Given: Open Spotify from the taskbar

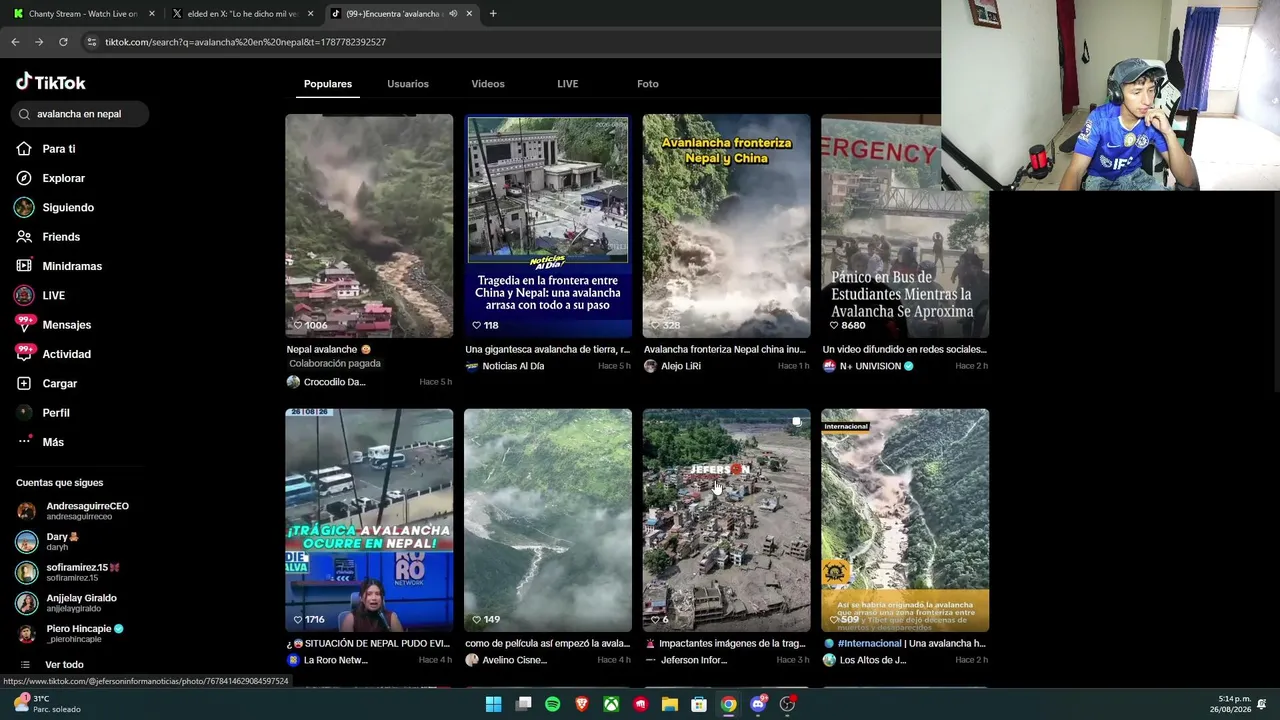Looking at the screenshot, I should pos(552,704).
